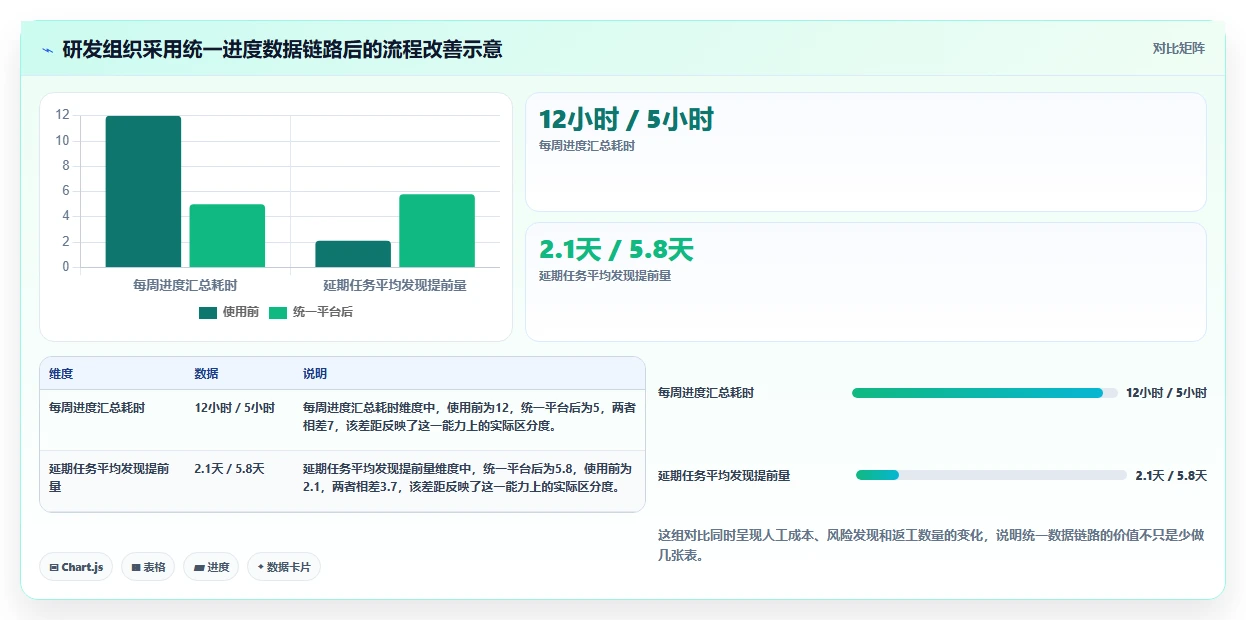Screen dimensions: 1246x620
Task: Click the 说明 column header
Action: tap(315, 374)
